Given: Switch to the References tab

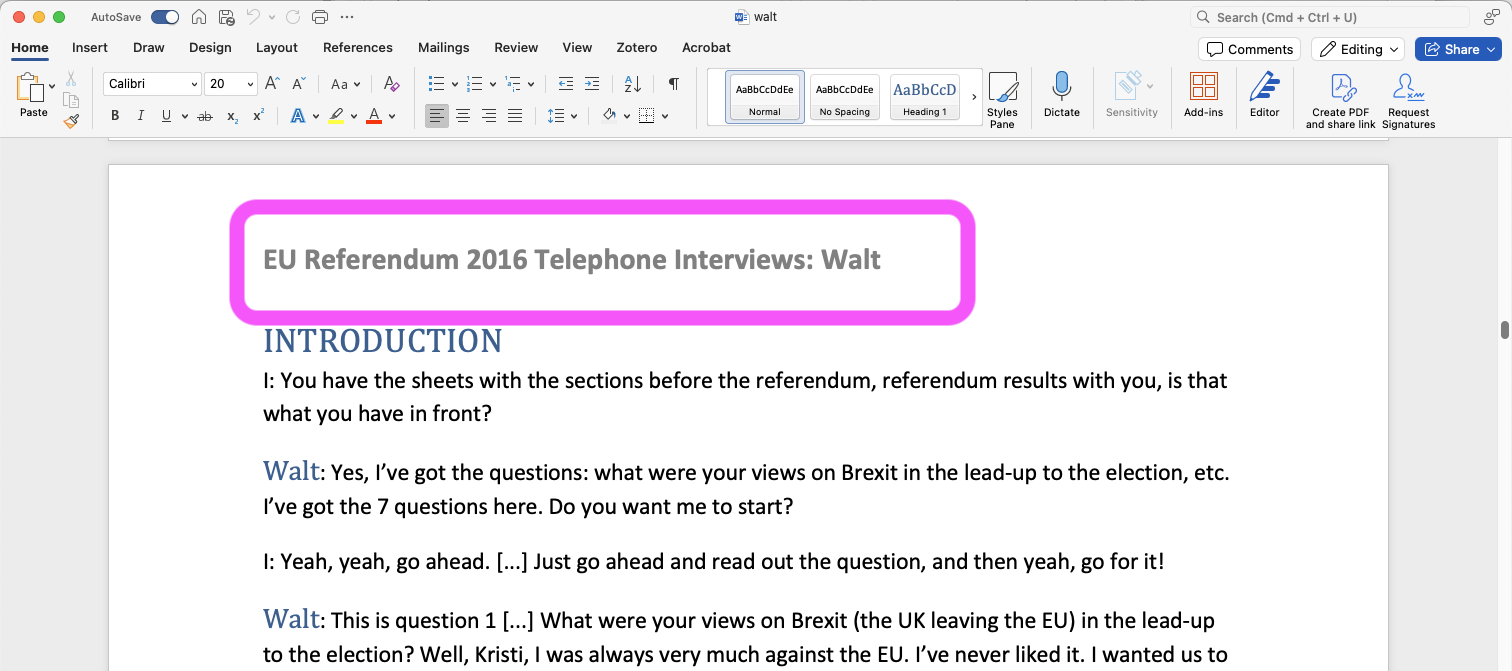Looking at the screenshot, I should pyautogui.click(x=357, y=47).
